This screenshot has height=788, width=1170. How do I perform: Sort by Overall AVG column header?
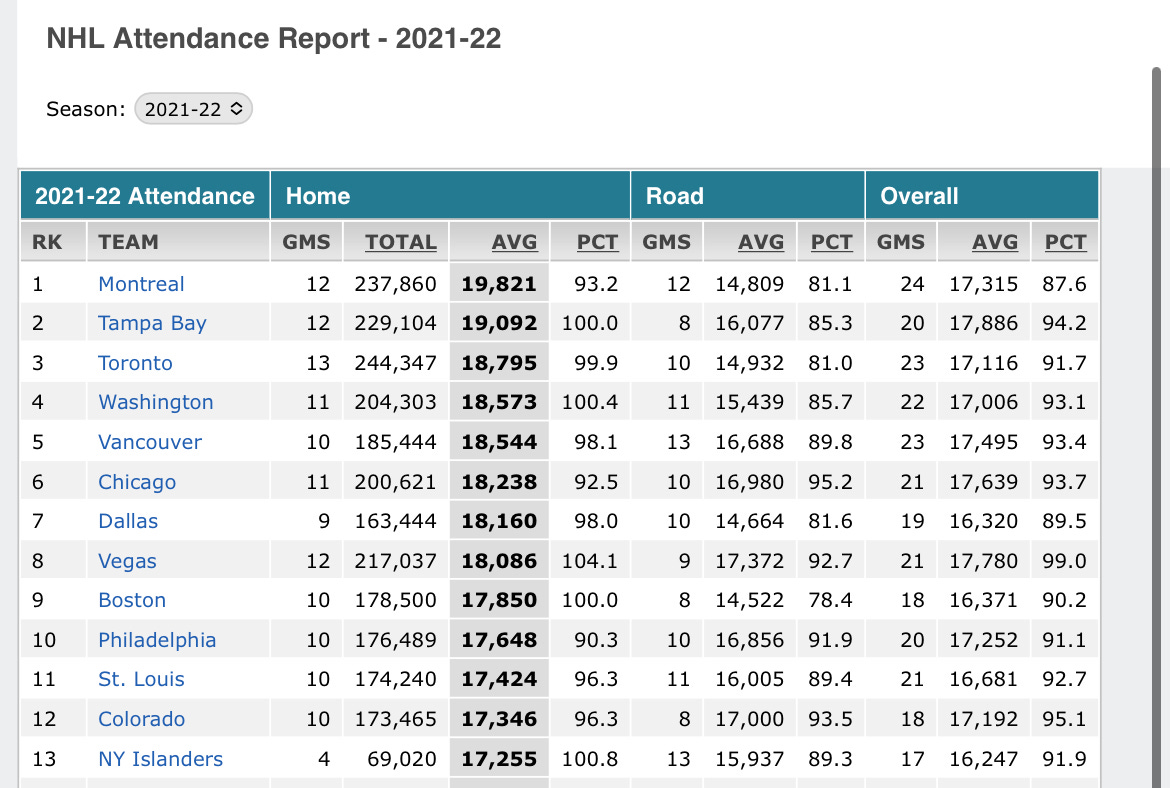point(995,242)
